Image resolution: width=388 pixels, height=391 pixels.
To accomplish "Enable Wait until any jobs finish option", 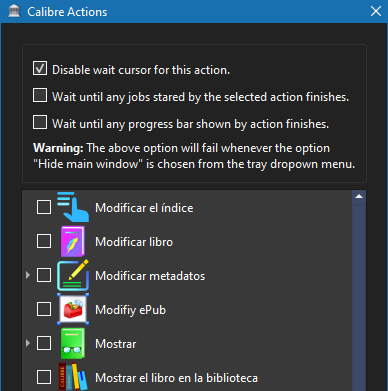I will [x=40, y=95].
